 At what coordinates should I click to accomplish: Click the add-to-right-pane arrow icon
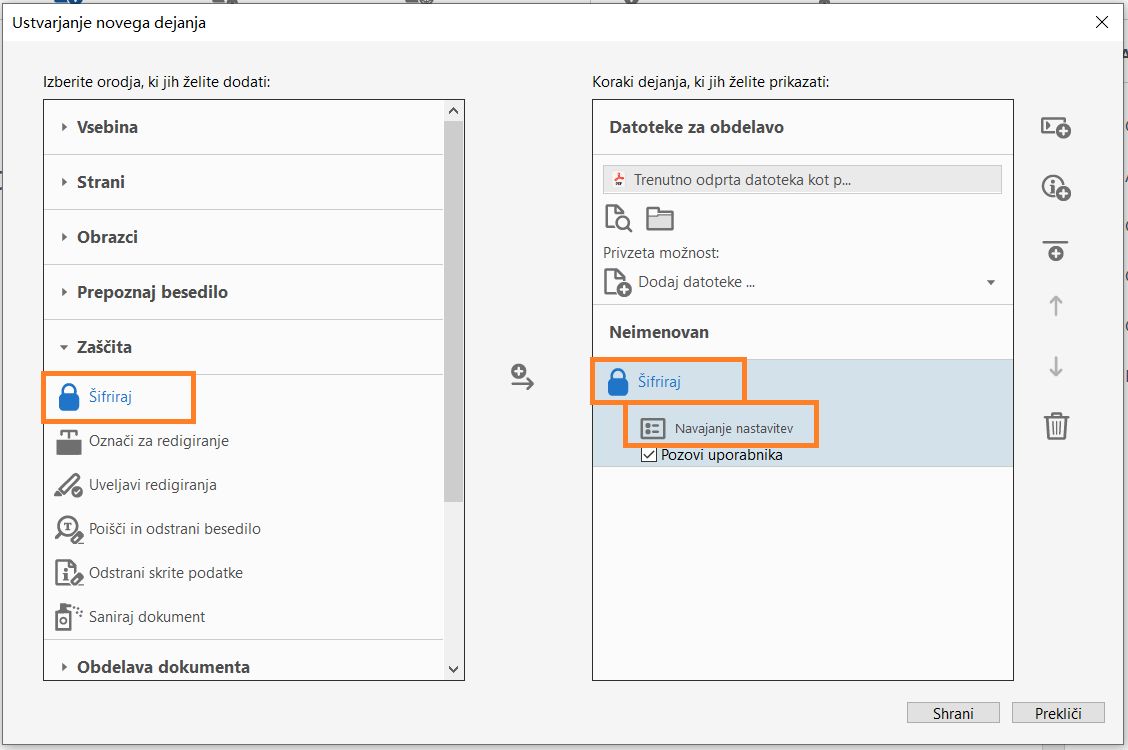pos(522,378)
